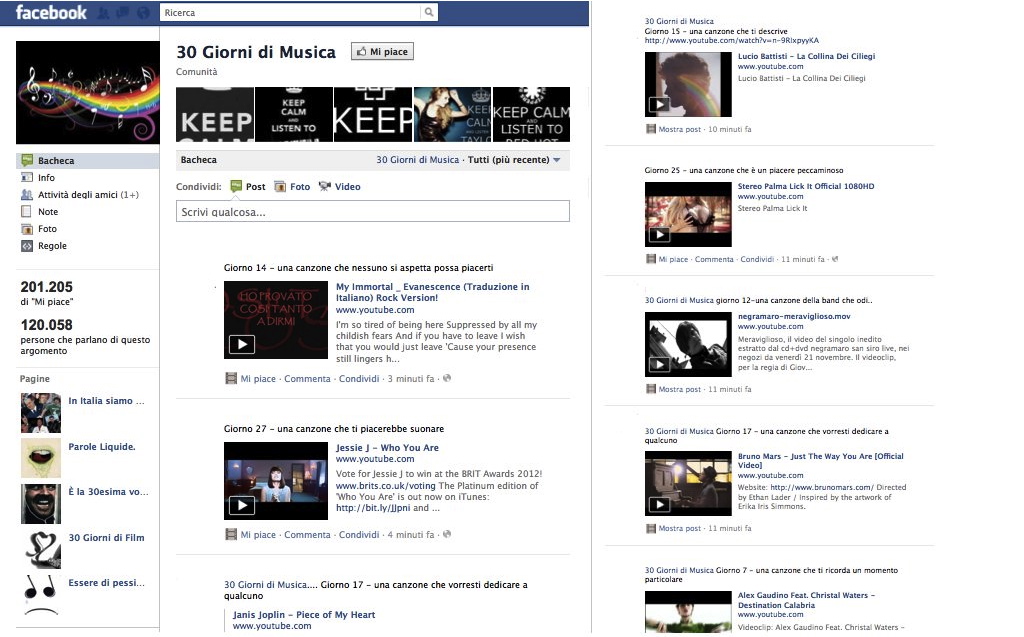Open Parole Liquide page link
1024x637 pixels.
coord(102,447)
